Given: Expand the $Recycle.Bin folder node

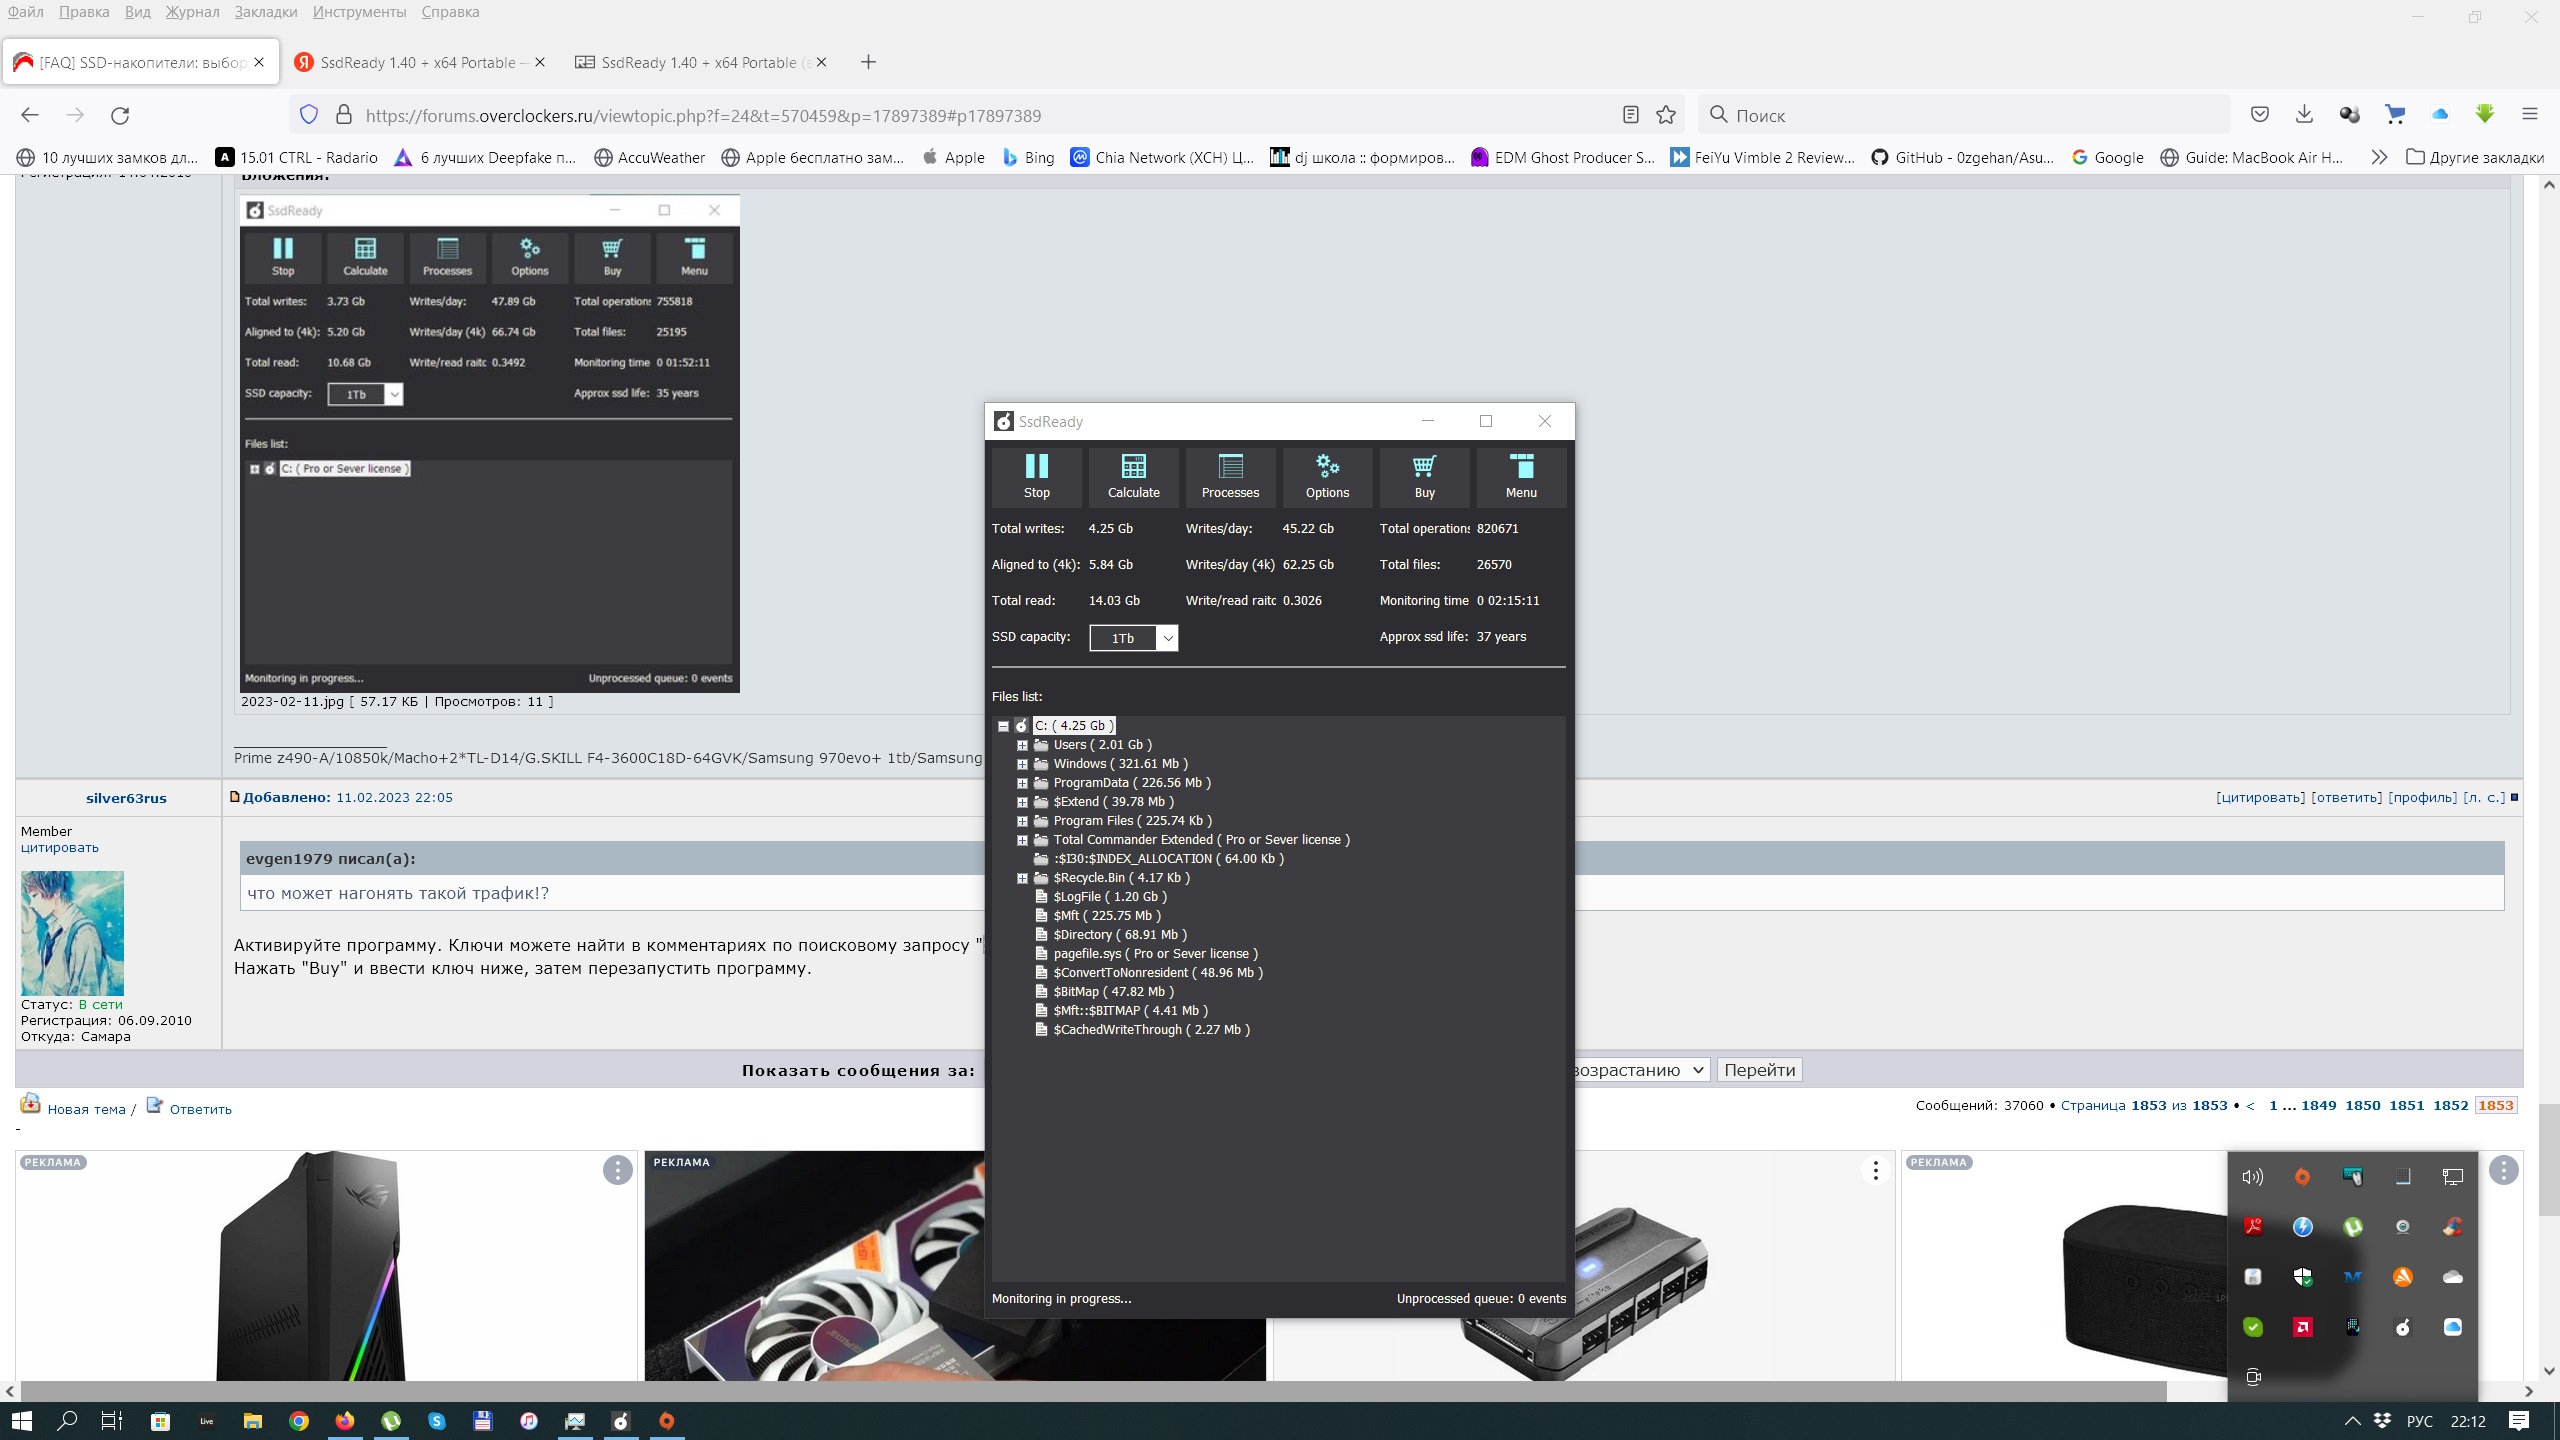Looking at the screenshot, I should pyautogui.click(x=1022, y=878).
